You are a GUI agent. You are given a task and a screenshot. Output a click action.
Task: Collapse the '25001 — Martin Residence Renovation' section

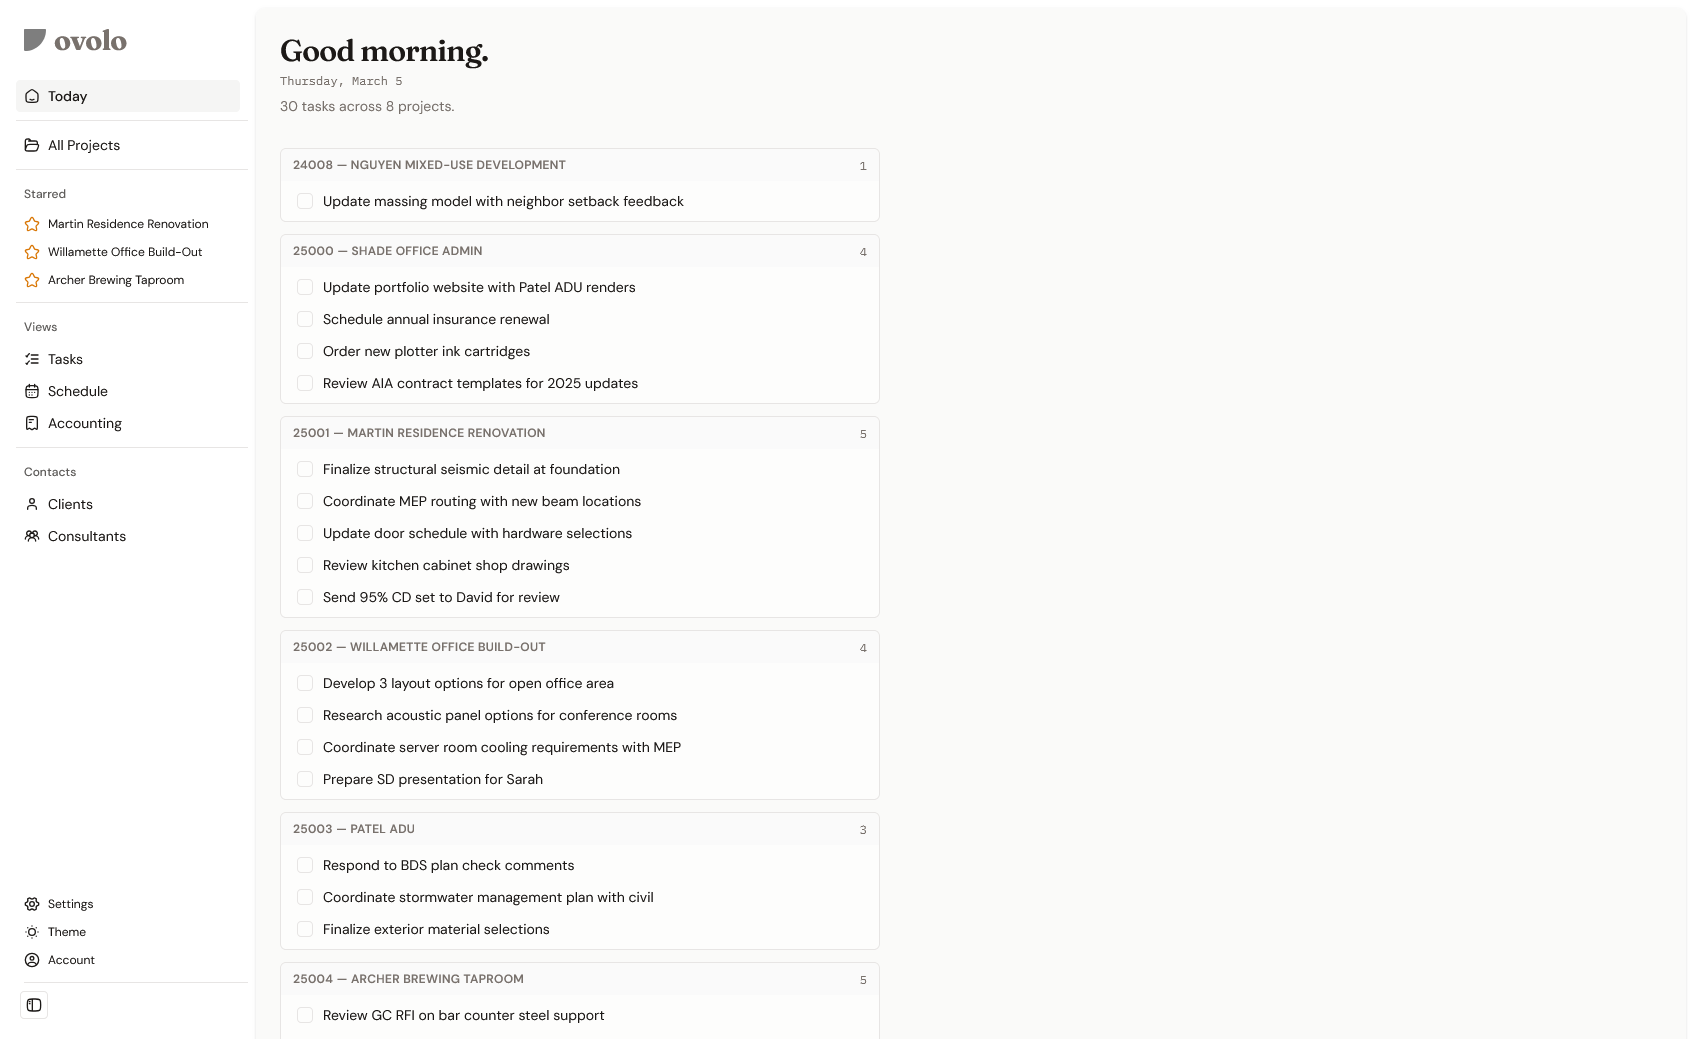tap(580, 433)
